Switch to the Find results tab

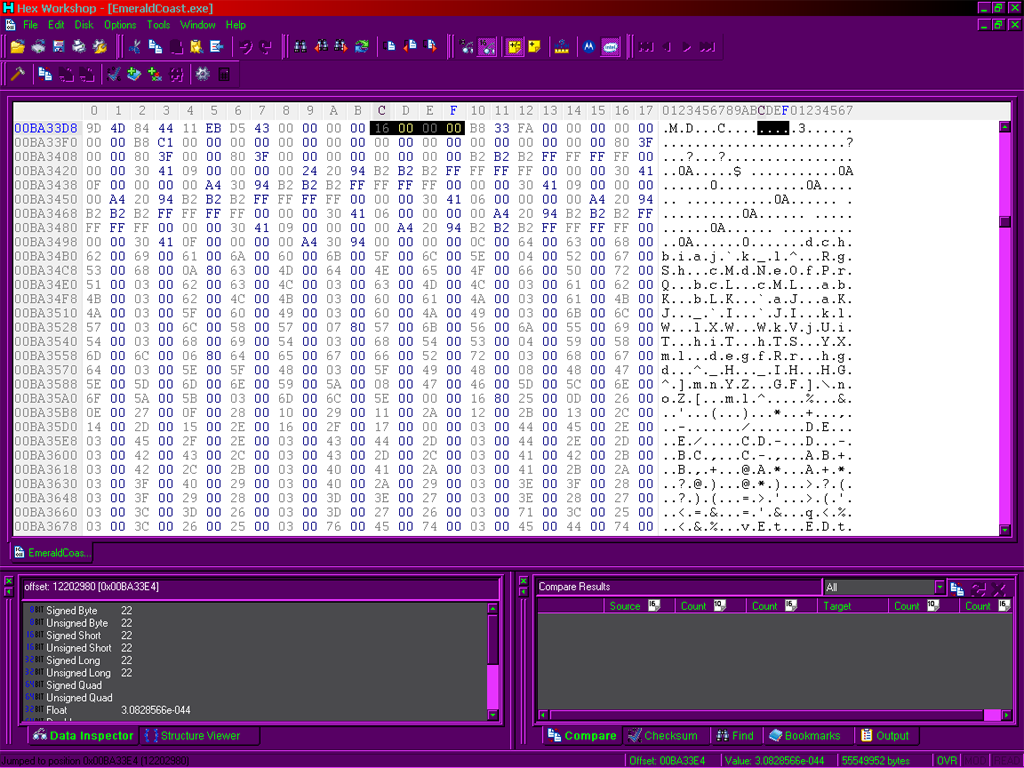pos(735,735)
